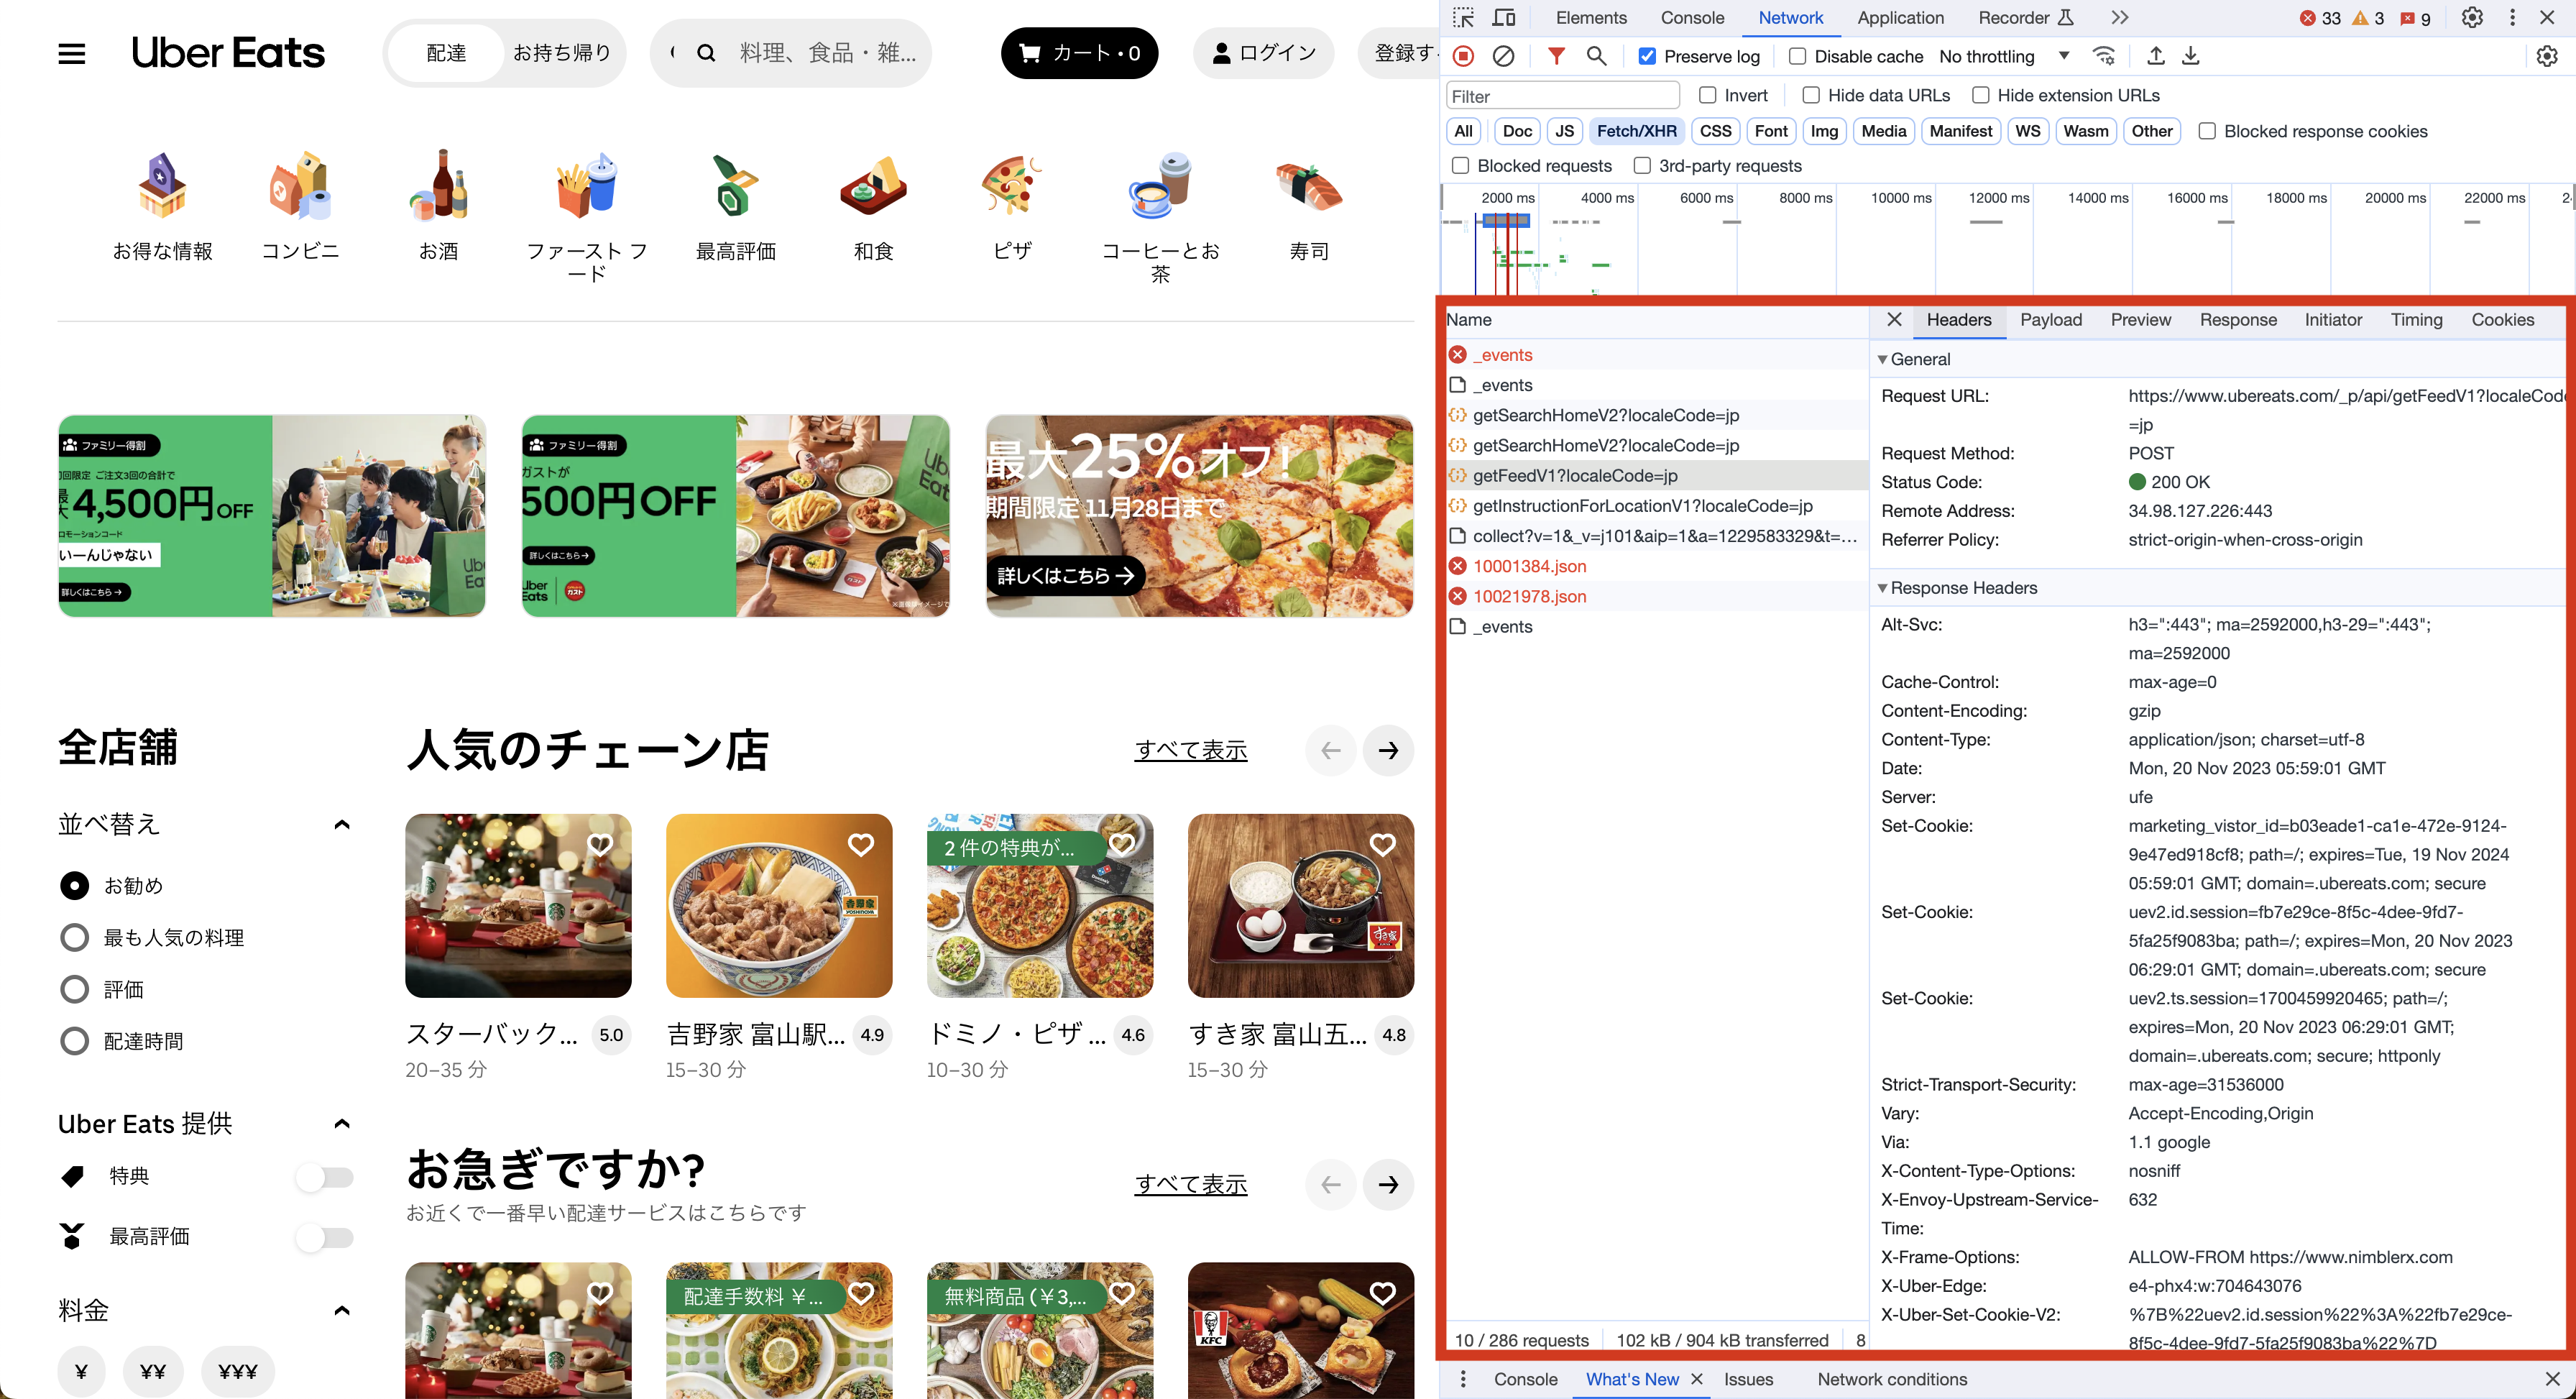Toggle the device toolbar icon
The image size is (2576, 1399).
[1504, 18]
